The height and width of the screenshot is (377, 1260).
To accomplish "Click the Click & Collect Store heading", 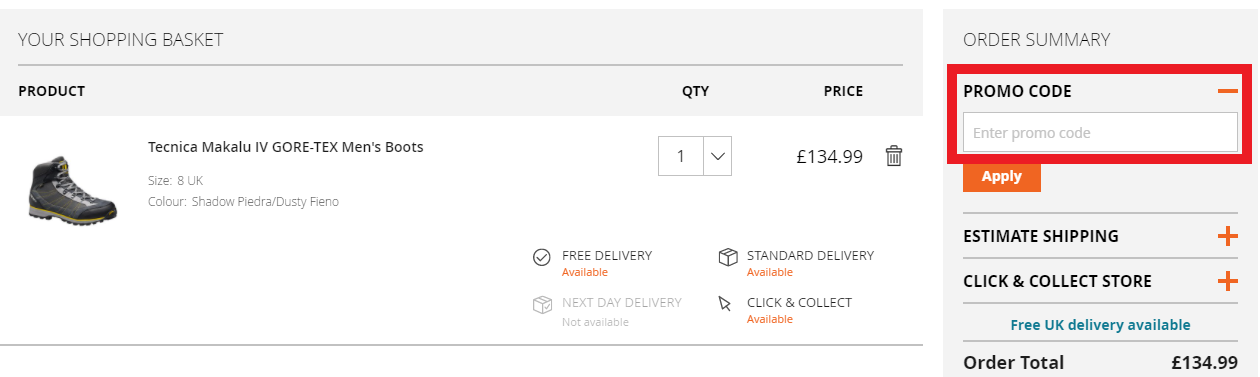I will (1057, 282).
